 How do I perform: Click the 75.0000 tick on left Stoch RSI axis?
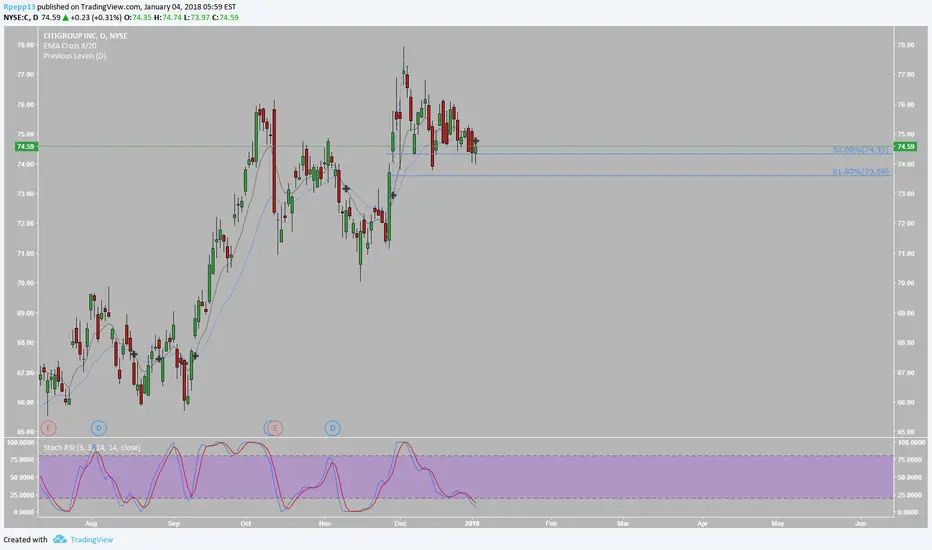[x=22, y=460]
